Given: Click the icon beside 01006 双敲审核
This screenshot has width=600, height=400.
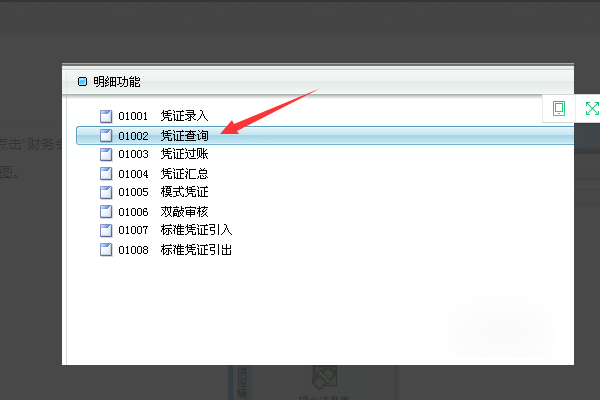Looking at the screenshot, I should pyautogui.click(x=106, y=212).
